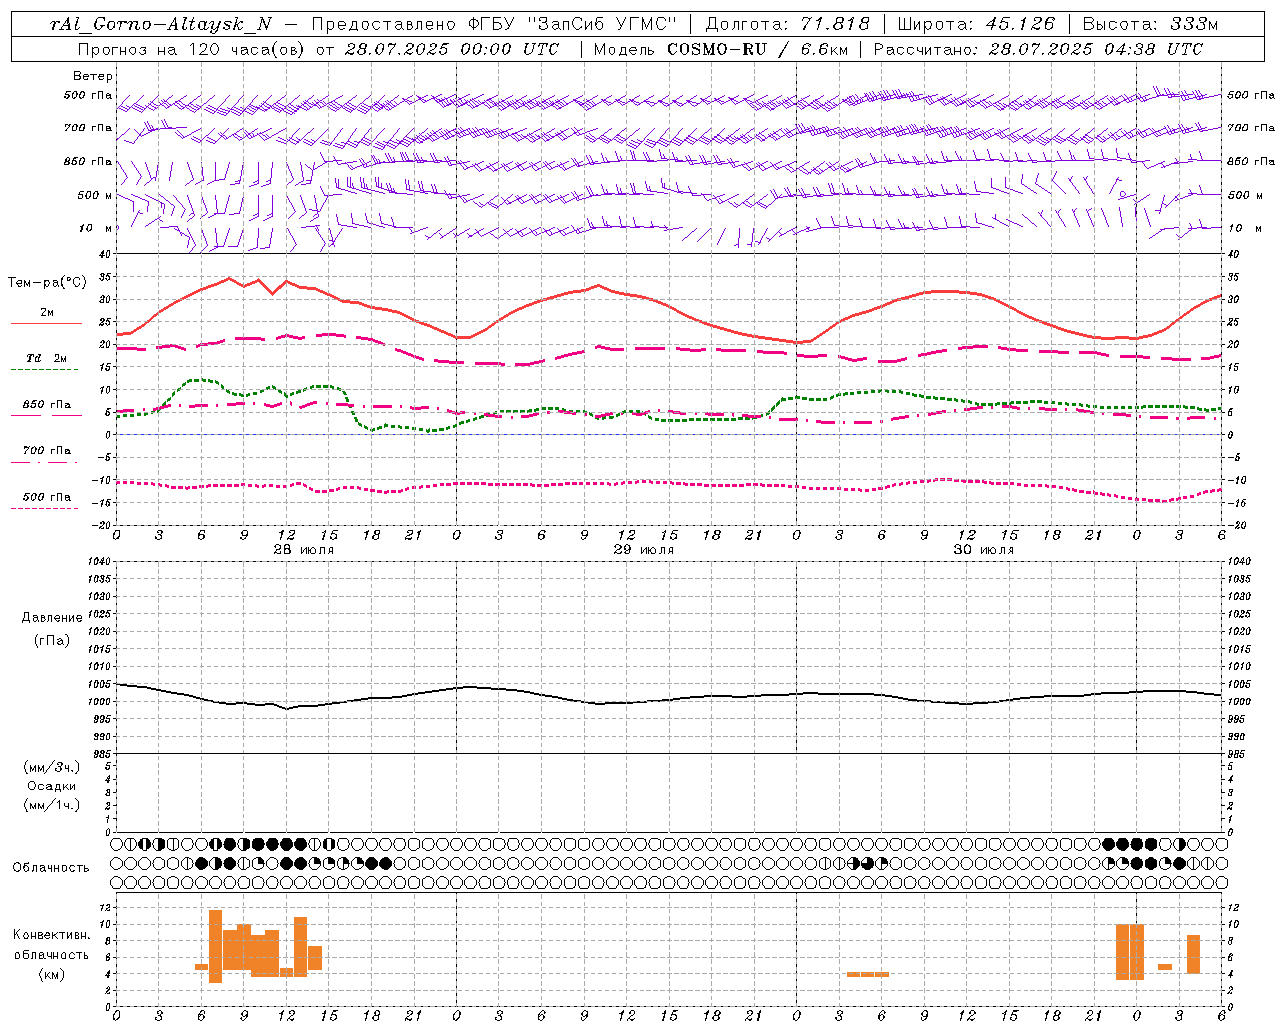Click the last orange convective bar at the chart's end
Screen dimensions: 1280x1024
(1193, 954)
